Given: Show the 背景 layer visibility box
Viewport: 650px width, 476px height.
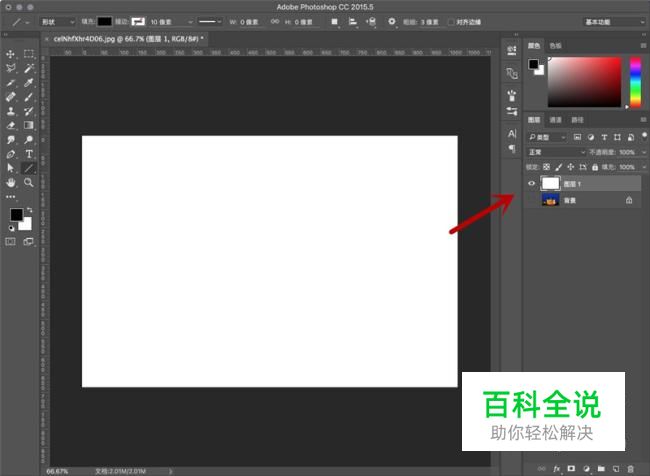Looking at the screenshot, I should coord(531,200).
